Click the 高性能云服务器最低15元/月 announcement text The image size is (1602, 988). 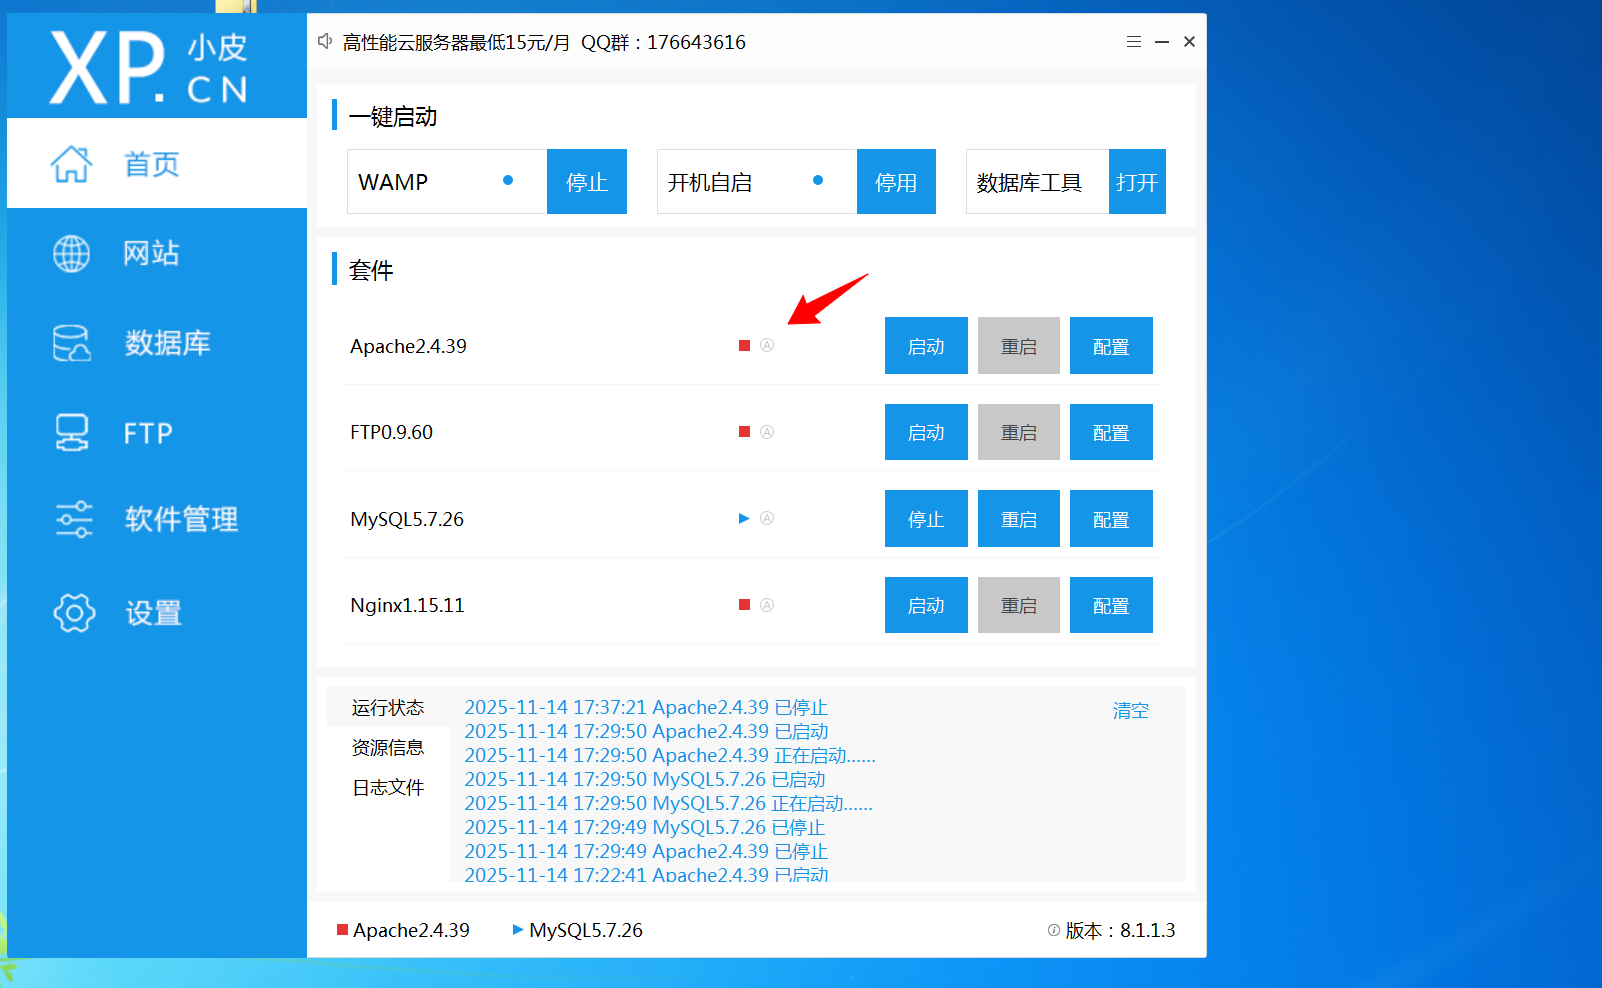[x=457, y=42]
